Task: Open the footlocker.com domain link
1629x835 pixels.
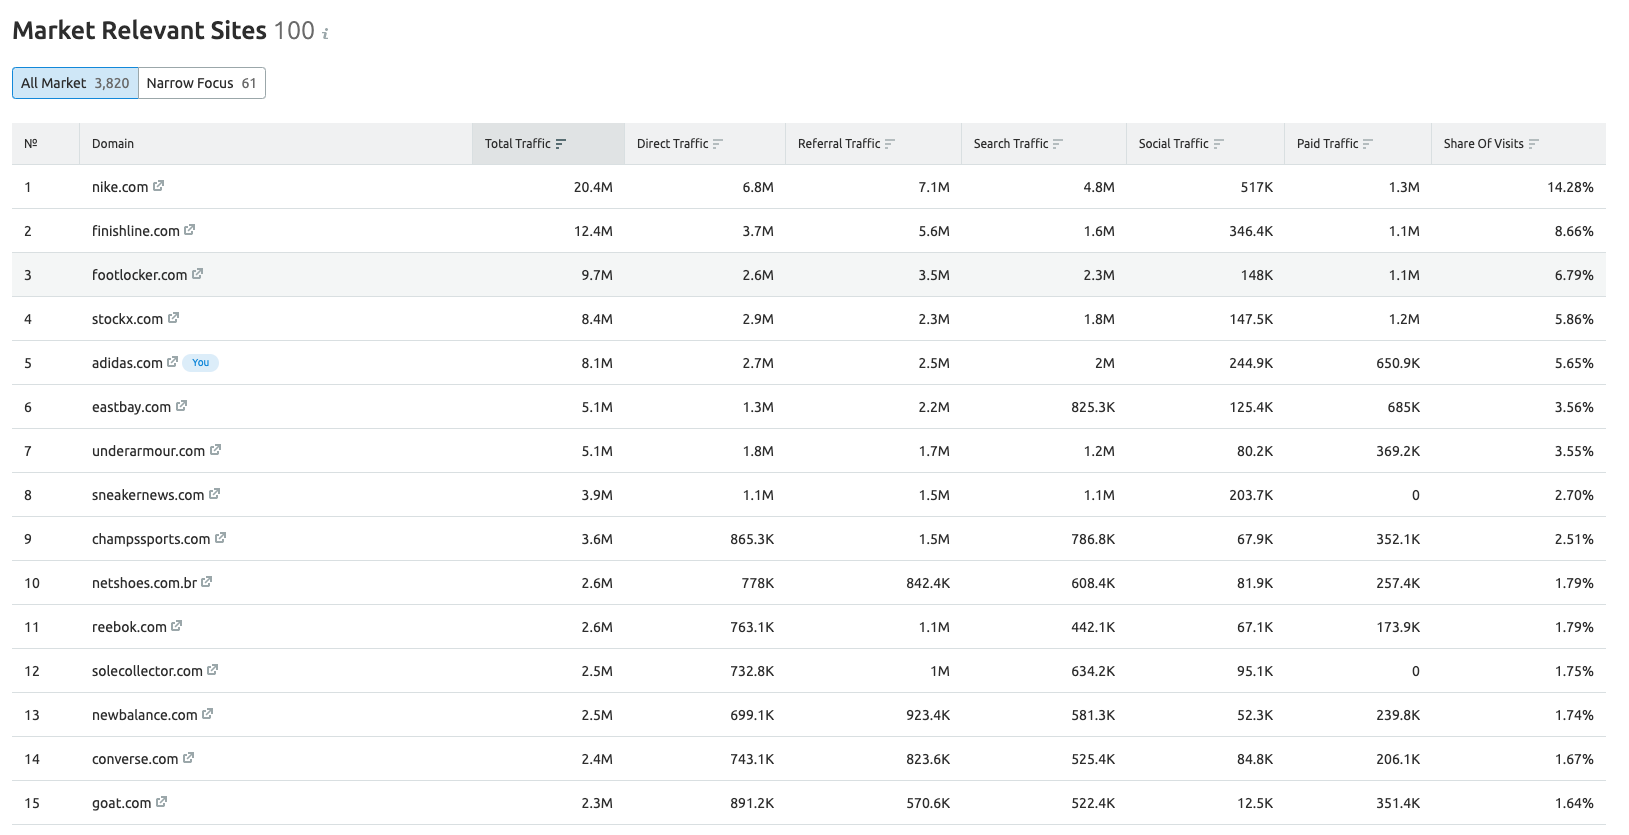Action: 140,275
